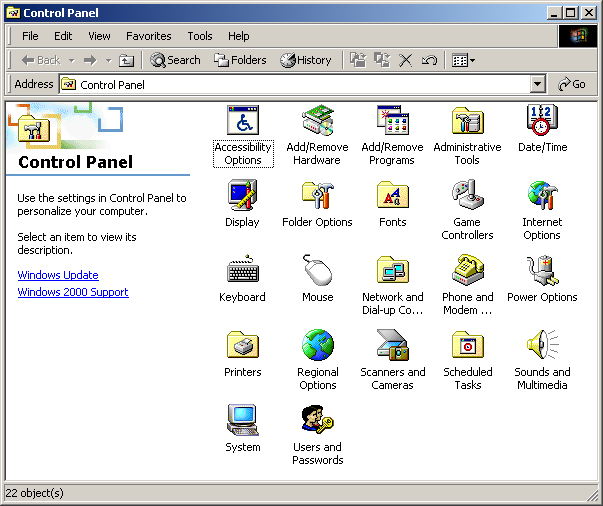Open the Favorites menu
Screen dimensions: 603x506
coord(149,36)
